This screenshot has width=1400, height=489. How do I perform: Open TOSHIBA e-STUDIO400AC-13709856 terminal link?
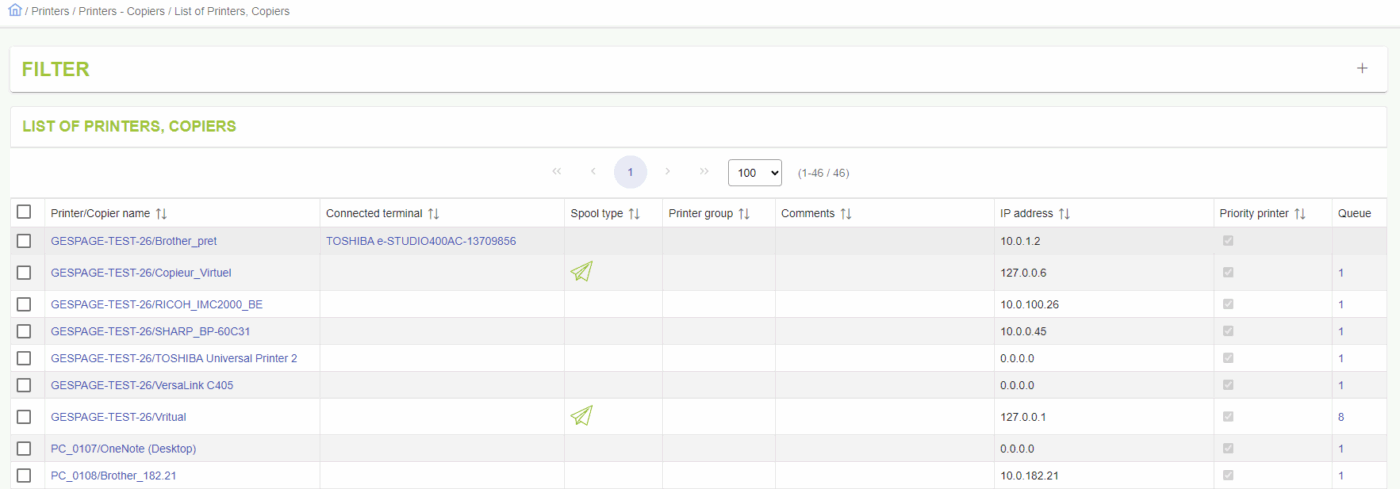421,241
